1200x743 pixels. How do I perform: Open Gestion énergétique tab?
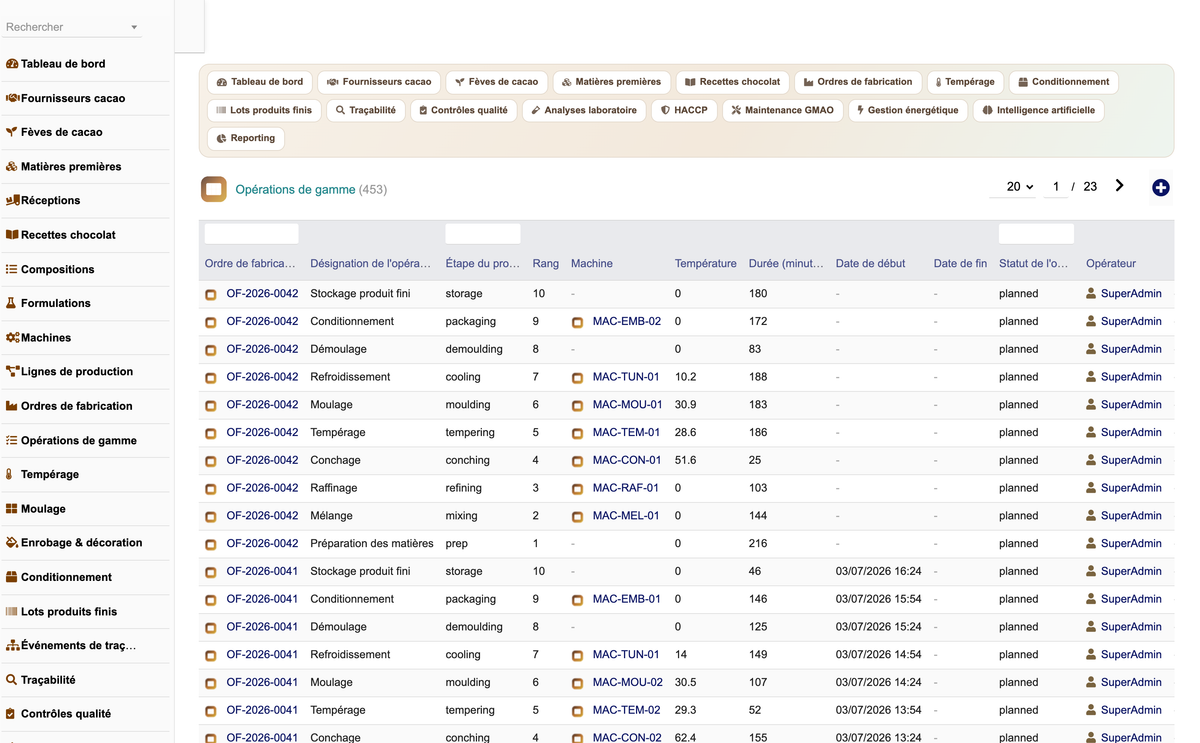pos(907,110)
